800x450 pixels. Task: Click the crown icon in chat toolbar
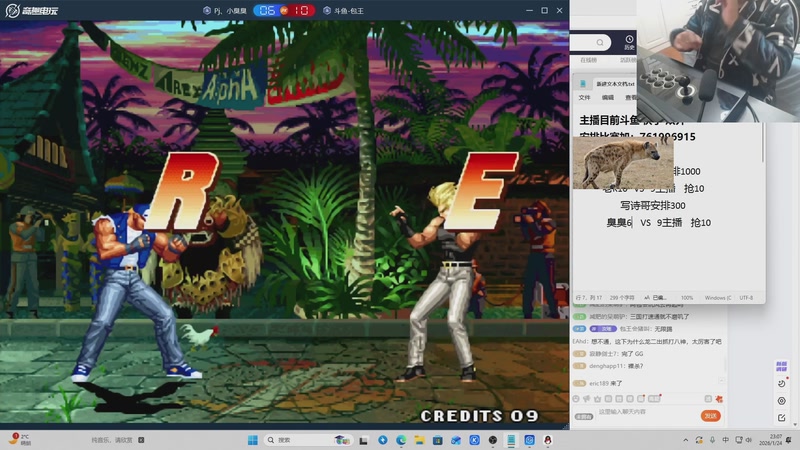coord(597,398)
